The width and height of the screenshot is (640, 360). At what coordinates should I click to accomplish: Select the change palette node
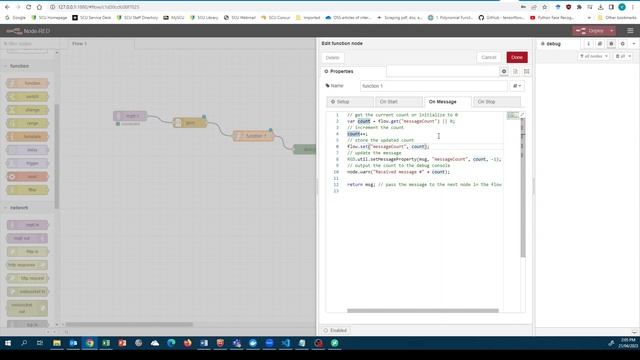pyautogui.click(x=27, y=110)
